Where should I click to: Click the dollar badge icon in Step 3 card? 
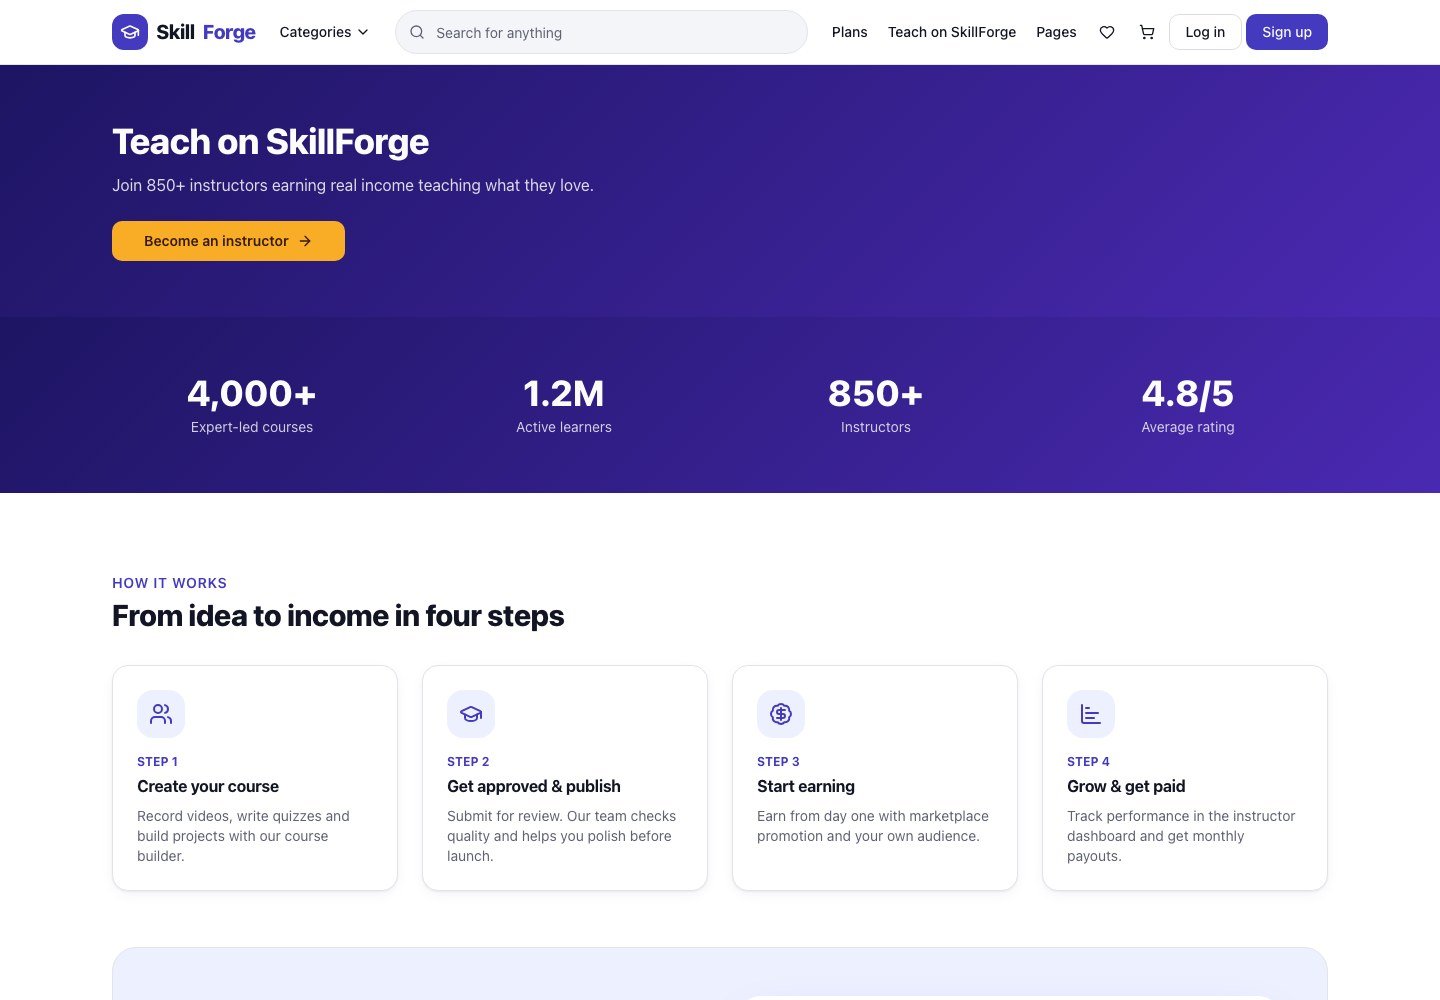pyautogui.click(x=781, y=714)
